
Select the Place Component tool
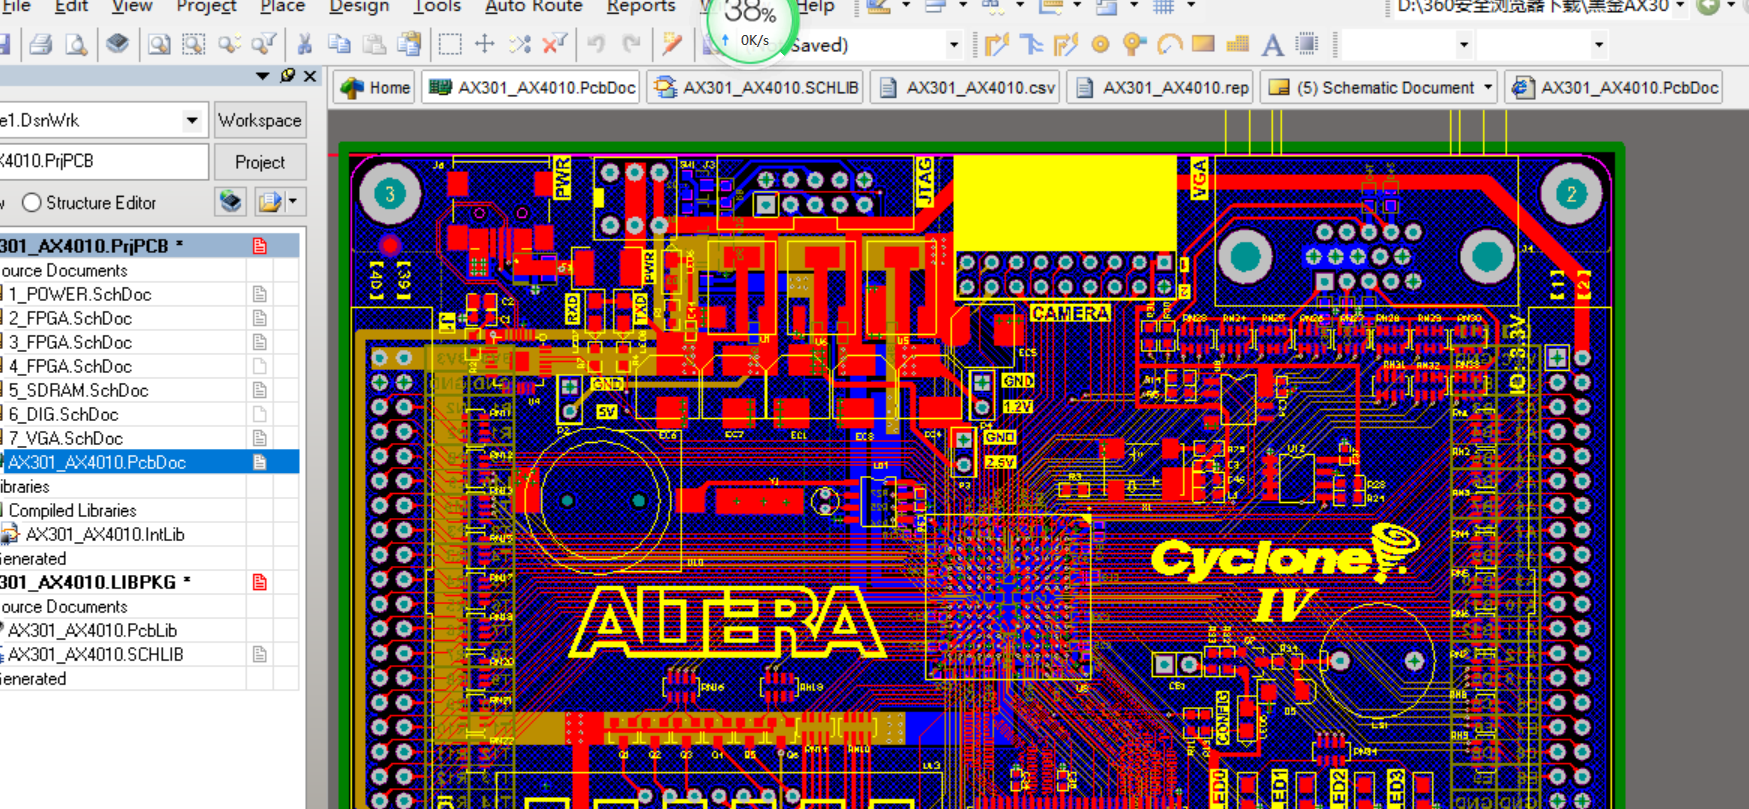[x=1307, y=44]
